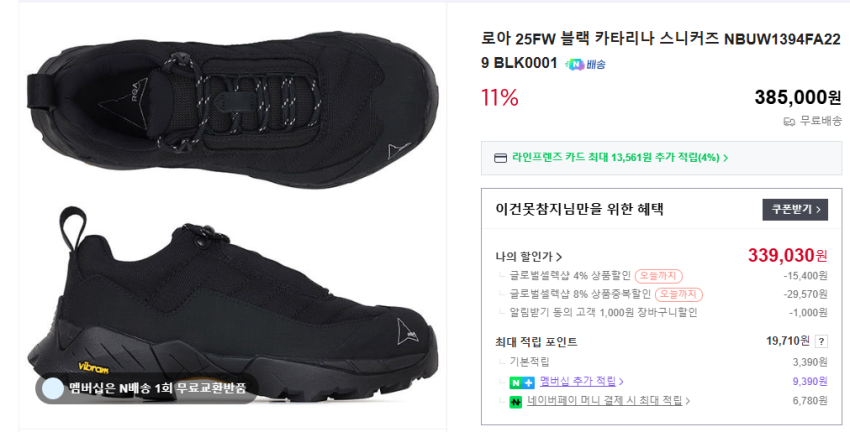Expand the 네이버페이 머니 결제 arrow
The width and height of the screenshot is (850, 432).
687,402
